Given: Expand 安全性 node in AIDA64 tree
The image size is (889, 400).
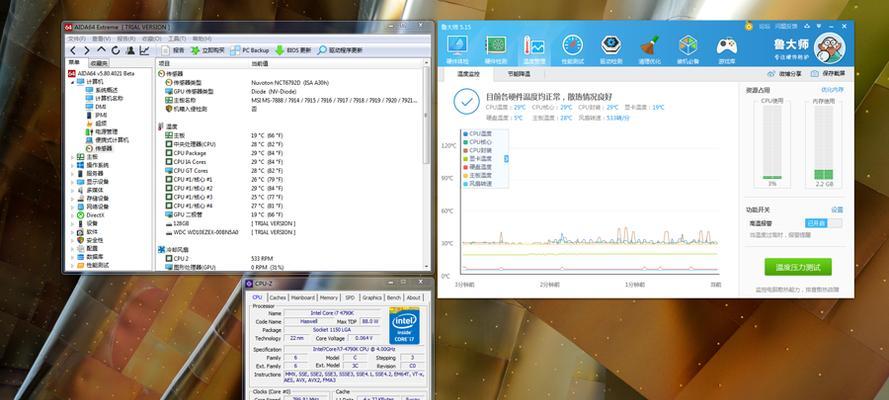Looking at the screenshot, I should [x=73, y=240].
